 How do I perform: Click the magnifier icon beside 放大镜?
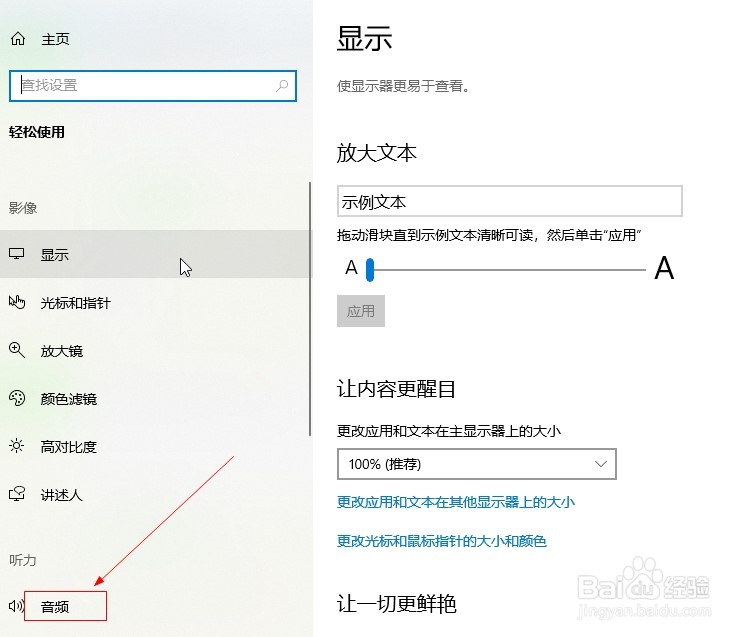click(17, 350)
